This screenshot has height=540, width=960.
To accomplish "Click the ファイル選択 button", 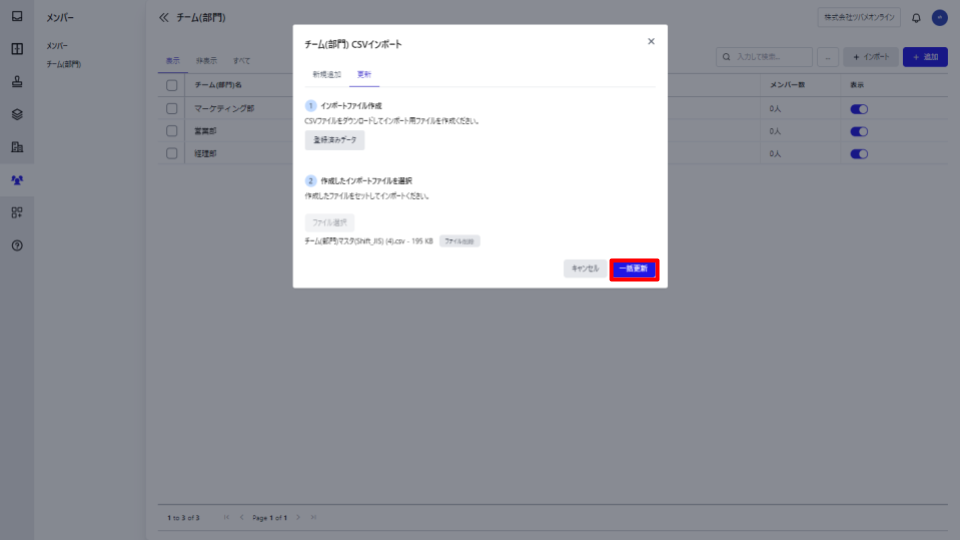I will pos(329,223).
